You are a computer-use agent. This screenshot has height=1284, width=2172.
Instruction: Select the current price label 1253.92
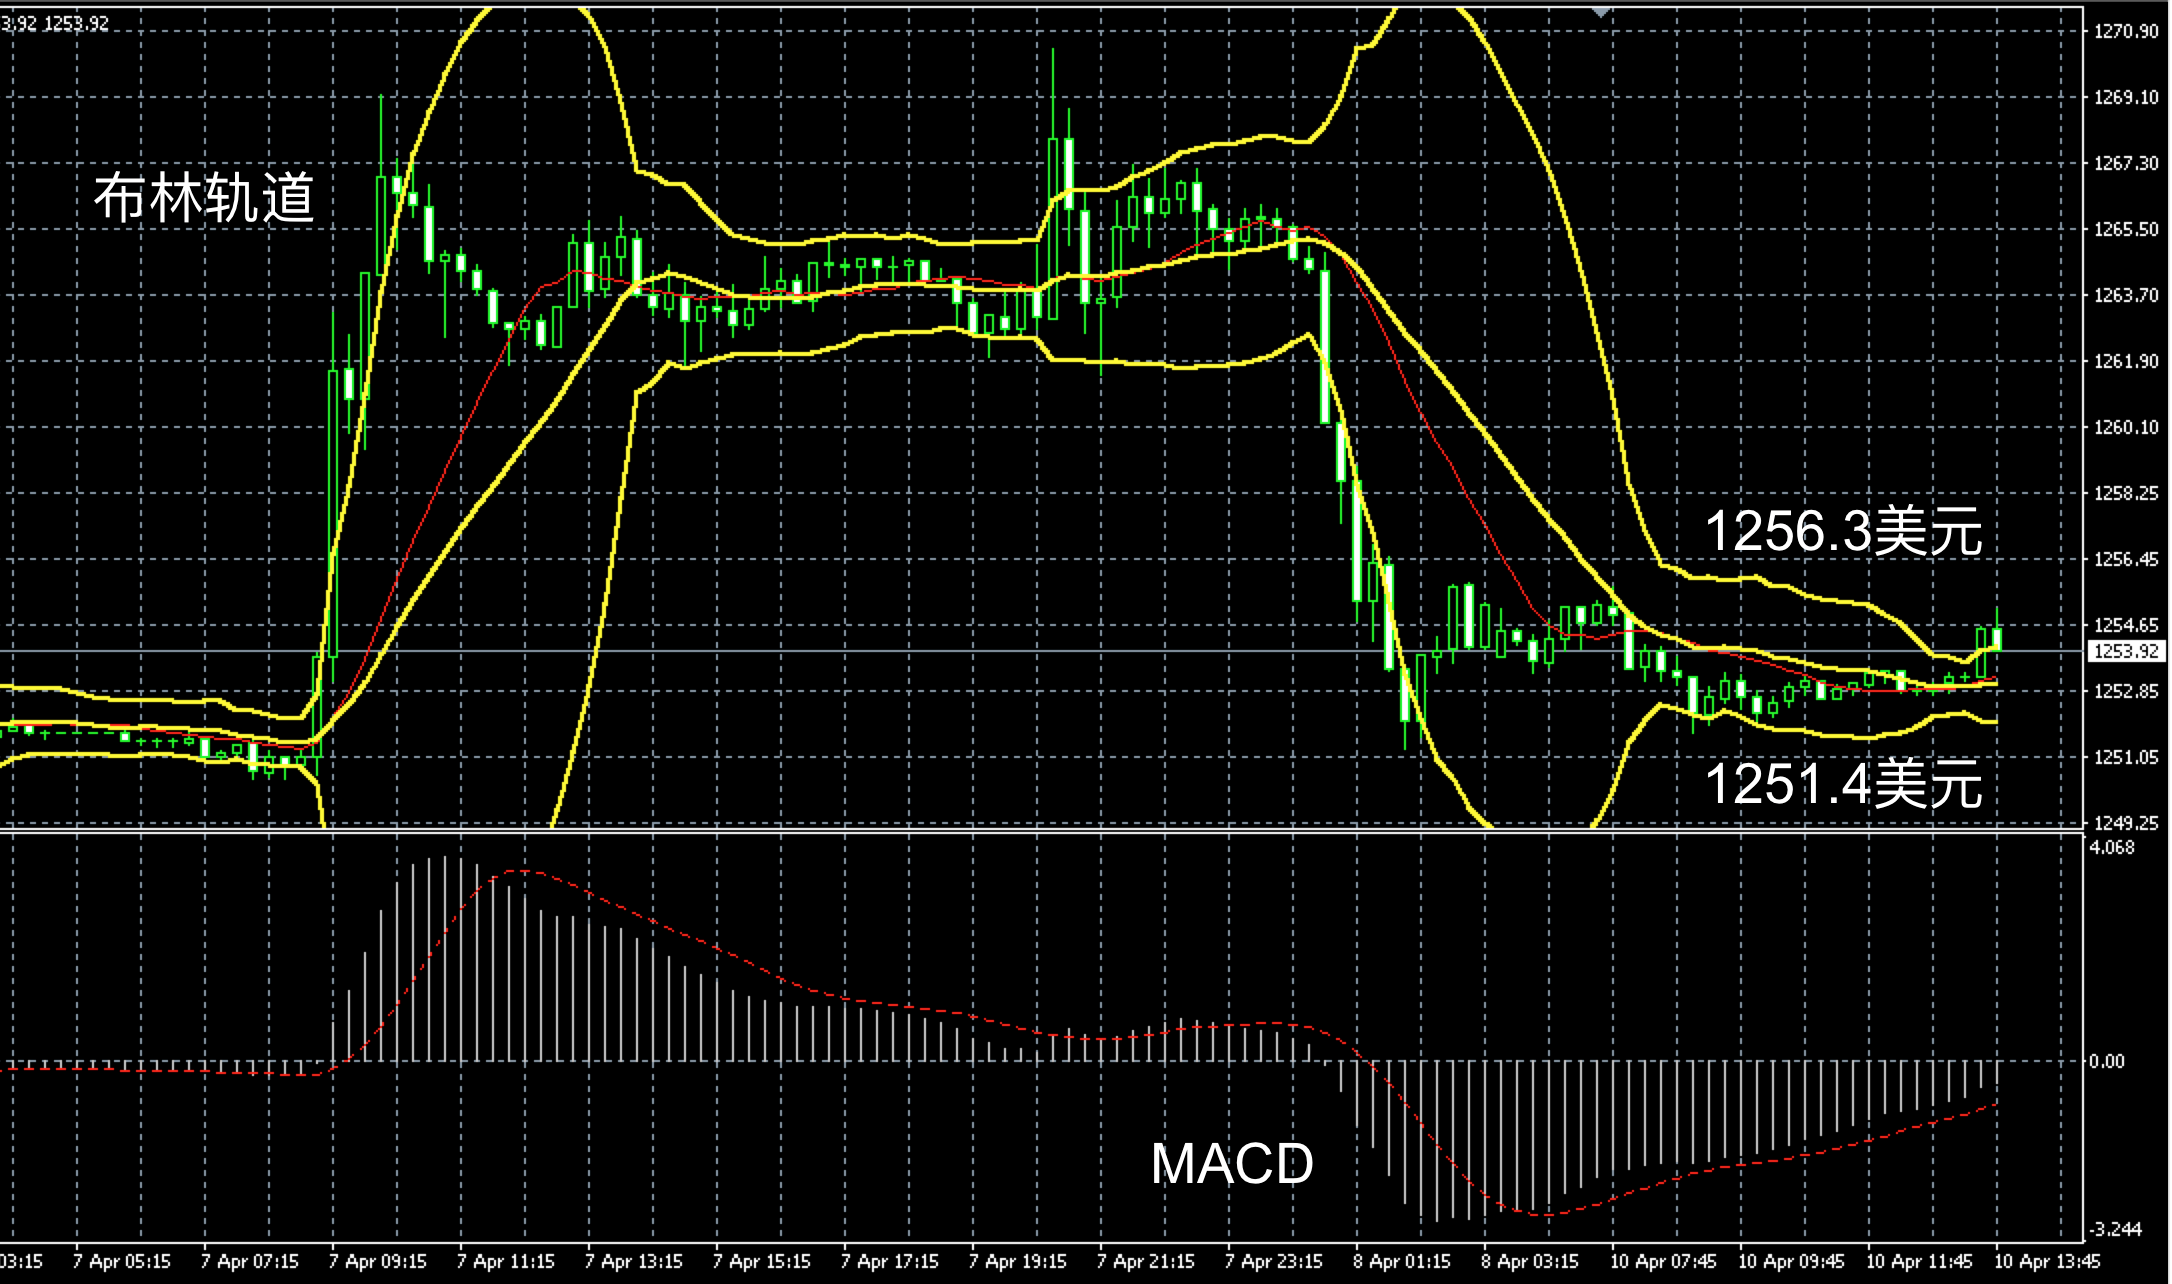pos(2127,651)
